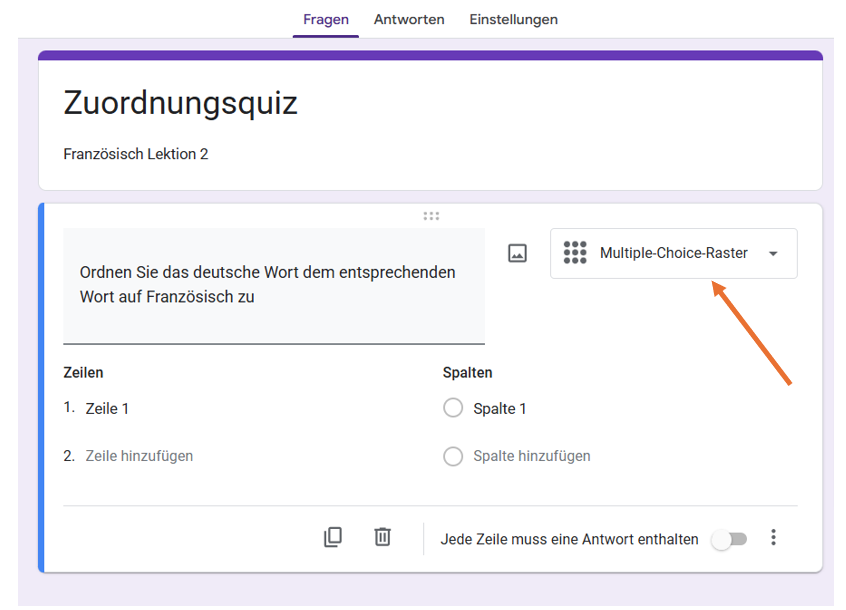
Task: Open the Einstellungen tab
Action: pyautogui.click(x=513, y=19)
